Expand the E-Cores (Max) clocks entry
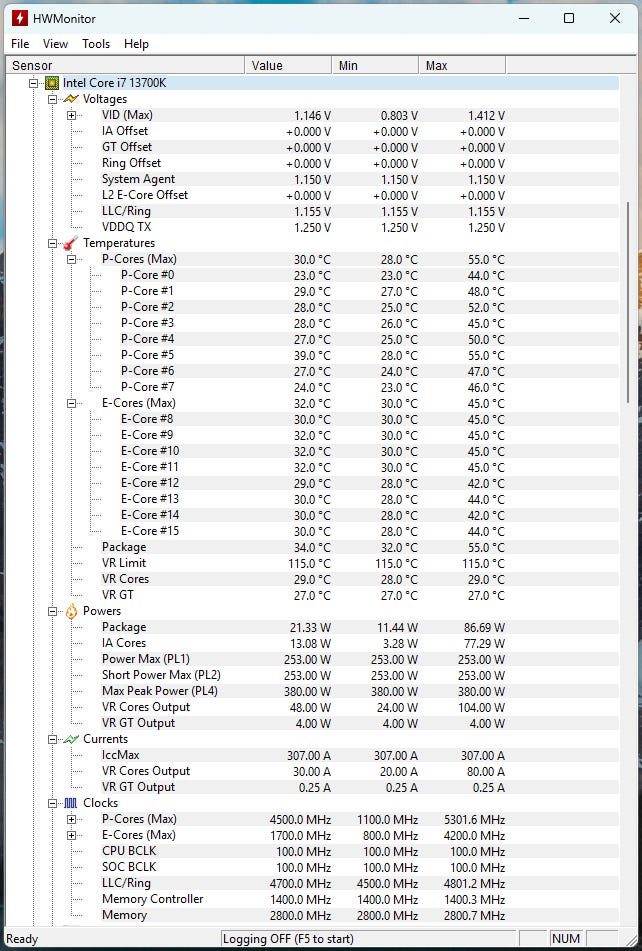This screenshot has width=642, height=951. 72,835
